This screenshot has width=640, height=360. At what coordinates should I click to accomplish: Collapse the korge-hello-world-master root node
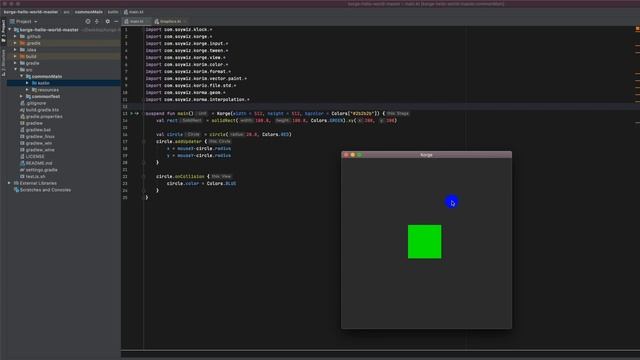click(10, 30)
